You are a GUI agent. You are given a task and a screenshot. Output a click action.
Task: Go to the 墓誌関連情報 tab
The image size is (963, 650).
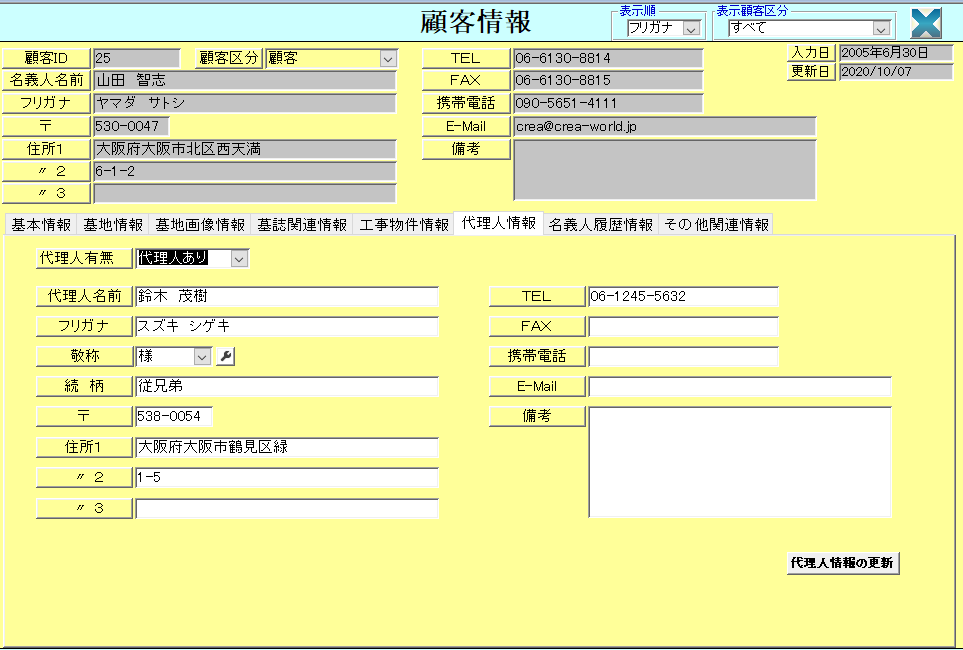click(302, 225)
